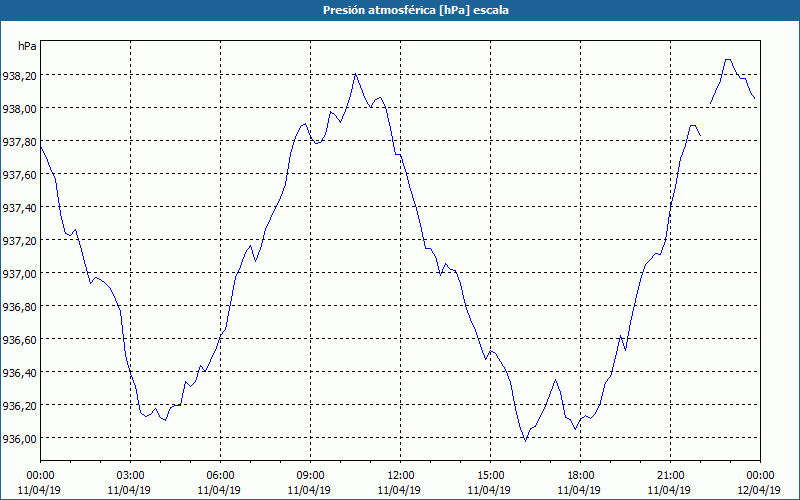
Task: Click the curve minimum just after 15:00
Action: 526,441
